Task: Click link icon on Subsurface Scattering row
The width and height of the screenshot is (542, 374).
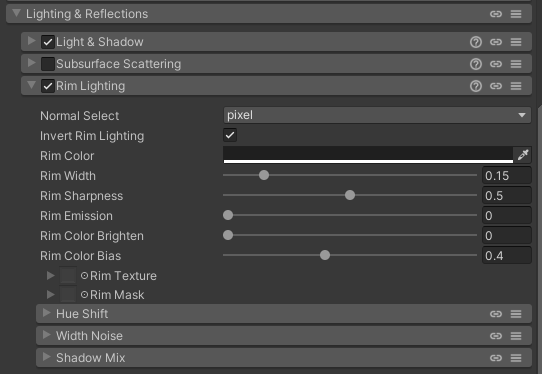Action: [x=496, y=64]
